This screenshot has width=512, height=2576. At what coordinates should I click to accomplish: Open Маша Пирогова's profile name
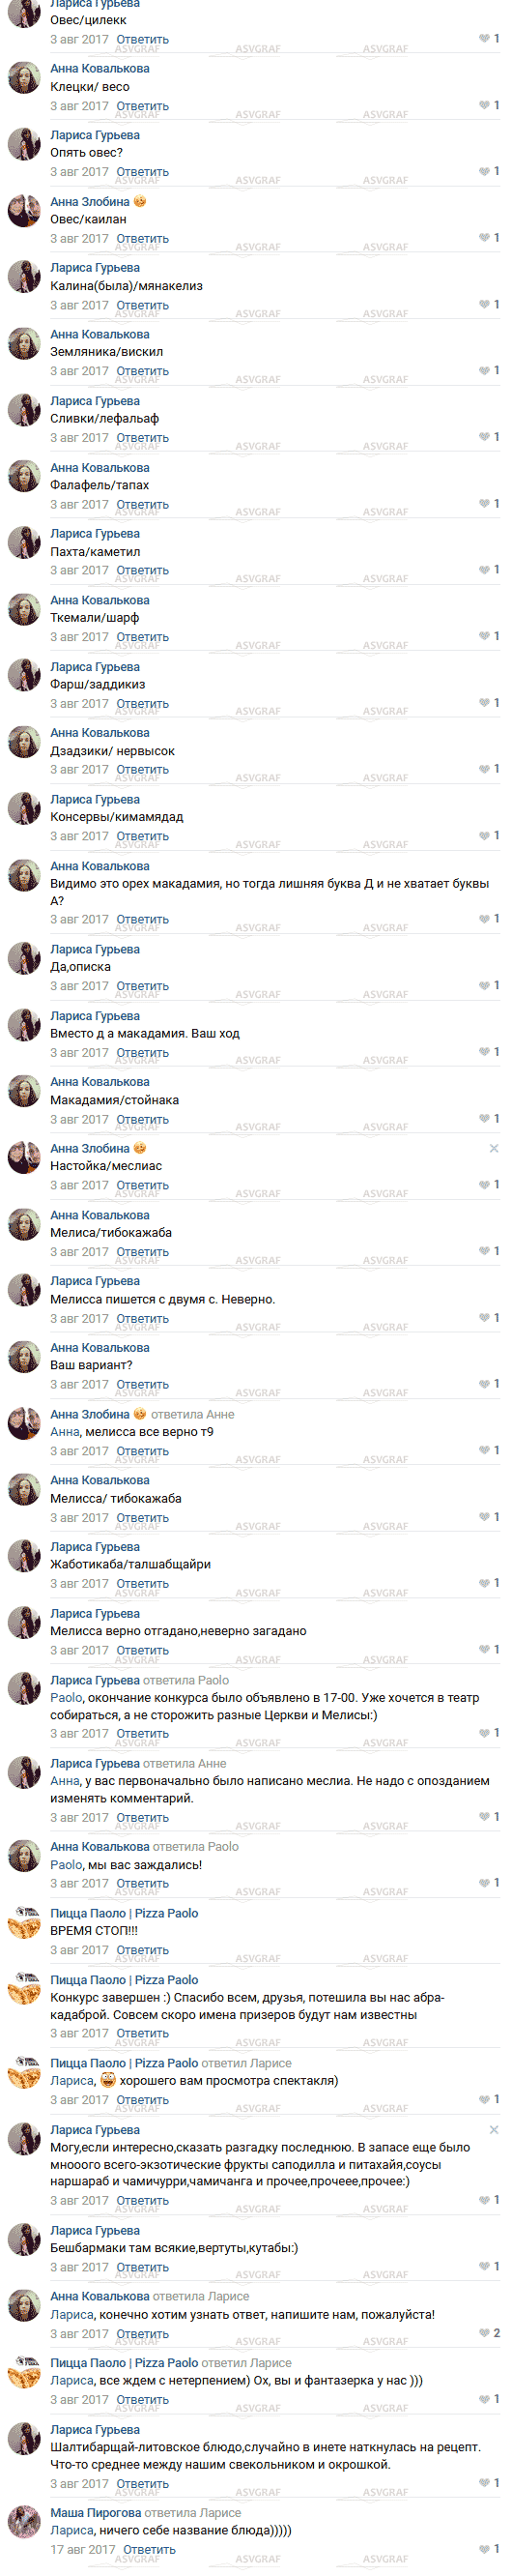pos(96,2513)
